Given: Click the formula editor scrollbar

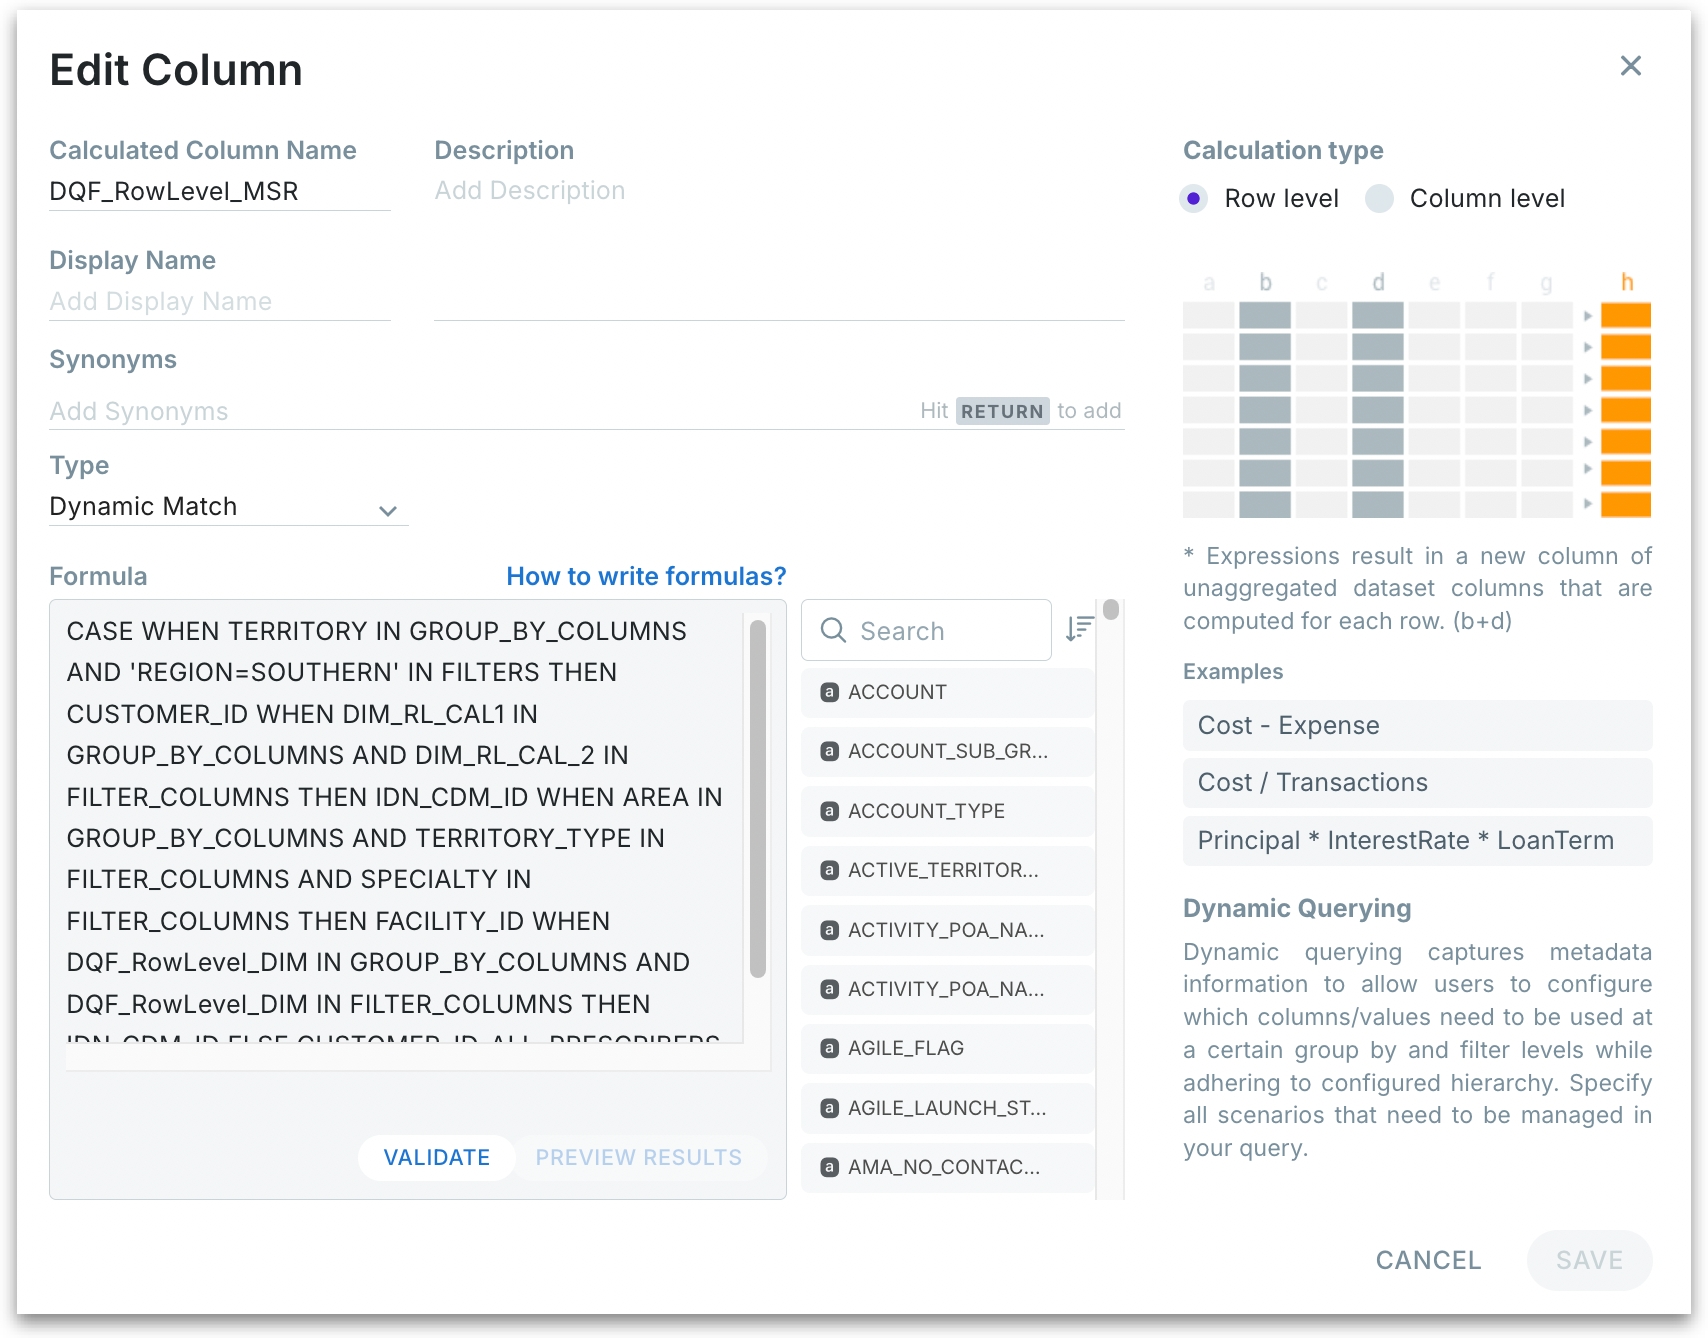Looking at the screenshot, I should pos(758,800).
